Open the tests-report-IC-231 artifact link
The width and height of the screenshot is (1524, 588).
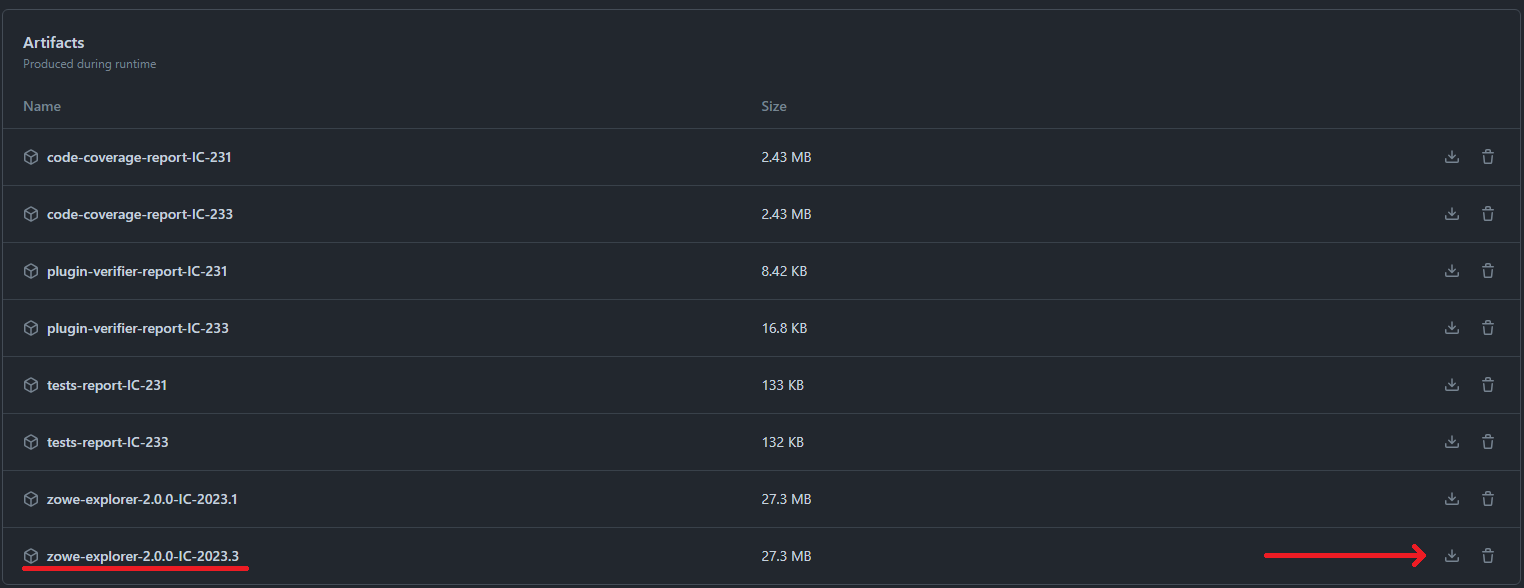pyautogui.click(x=107, y=385)
